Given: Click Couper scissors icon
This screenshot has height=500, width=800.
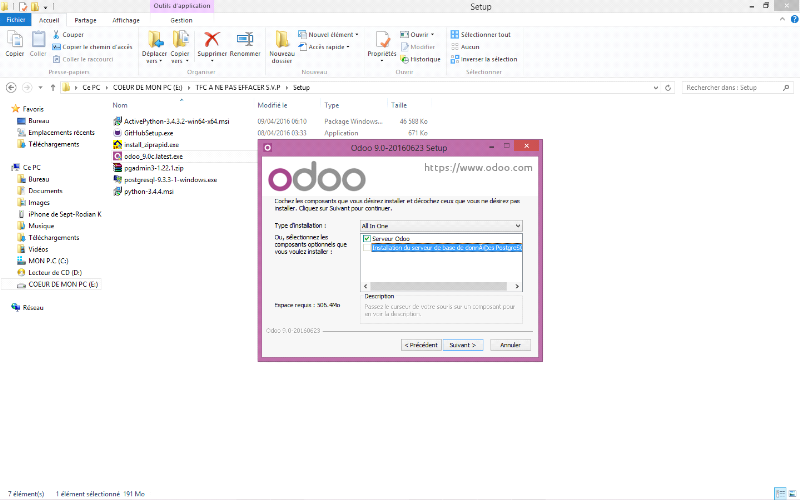Looking at the screenshot, I should (56, 34).
